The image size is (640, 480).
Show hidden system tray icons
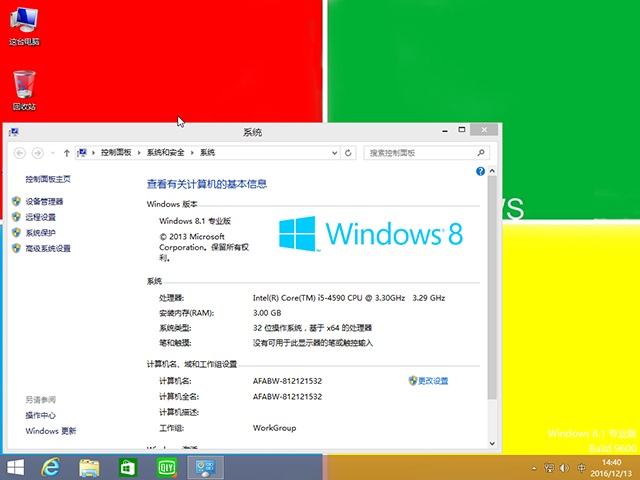pos(536,468)
